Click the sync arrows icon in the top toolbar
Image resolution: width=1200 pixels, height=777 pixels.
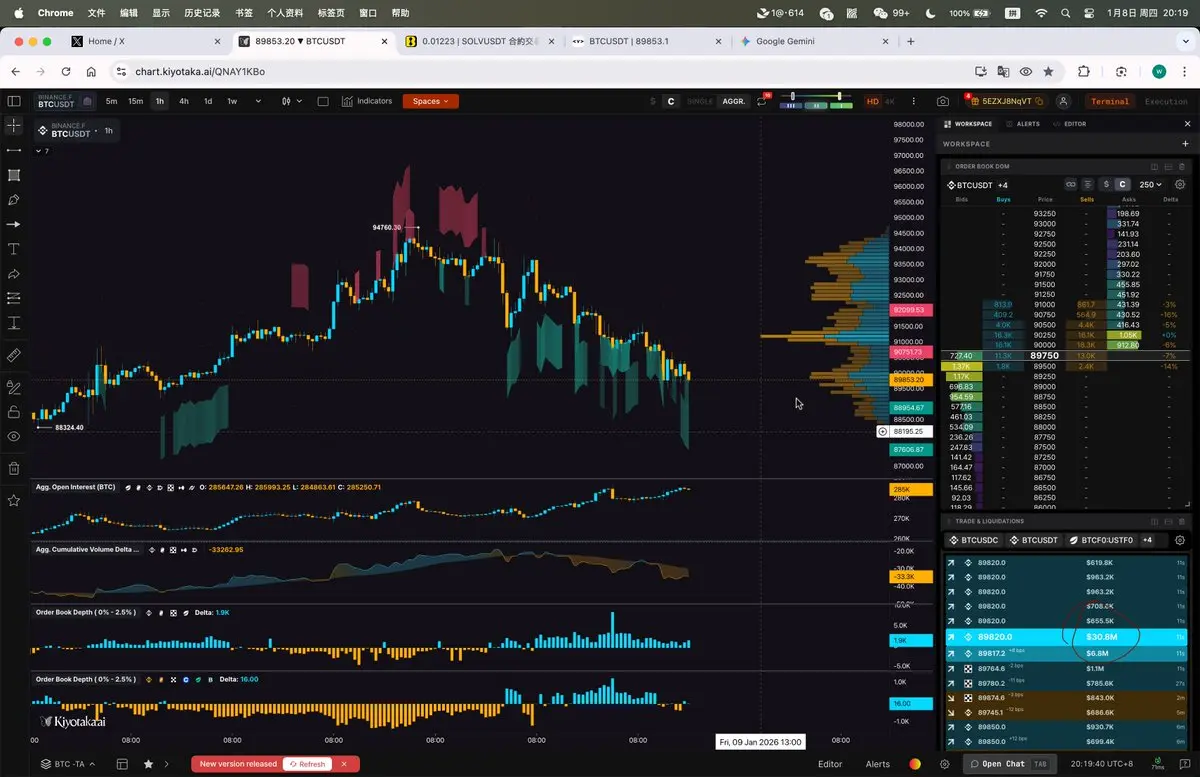tap(761, 101)
